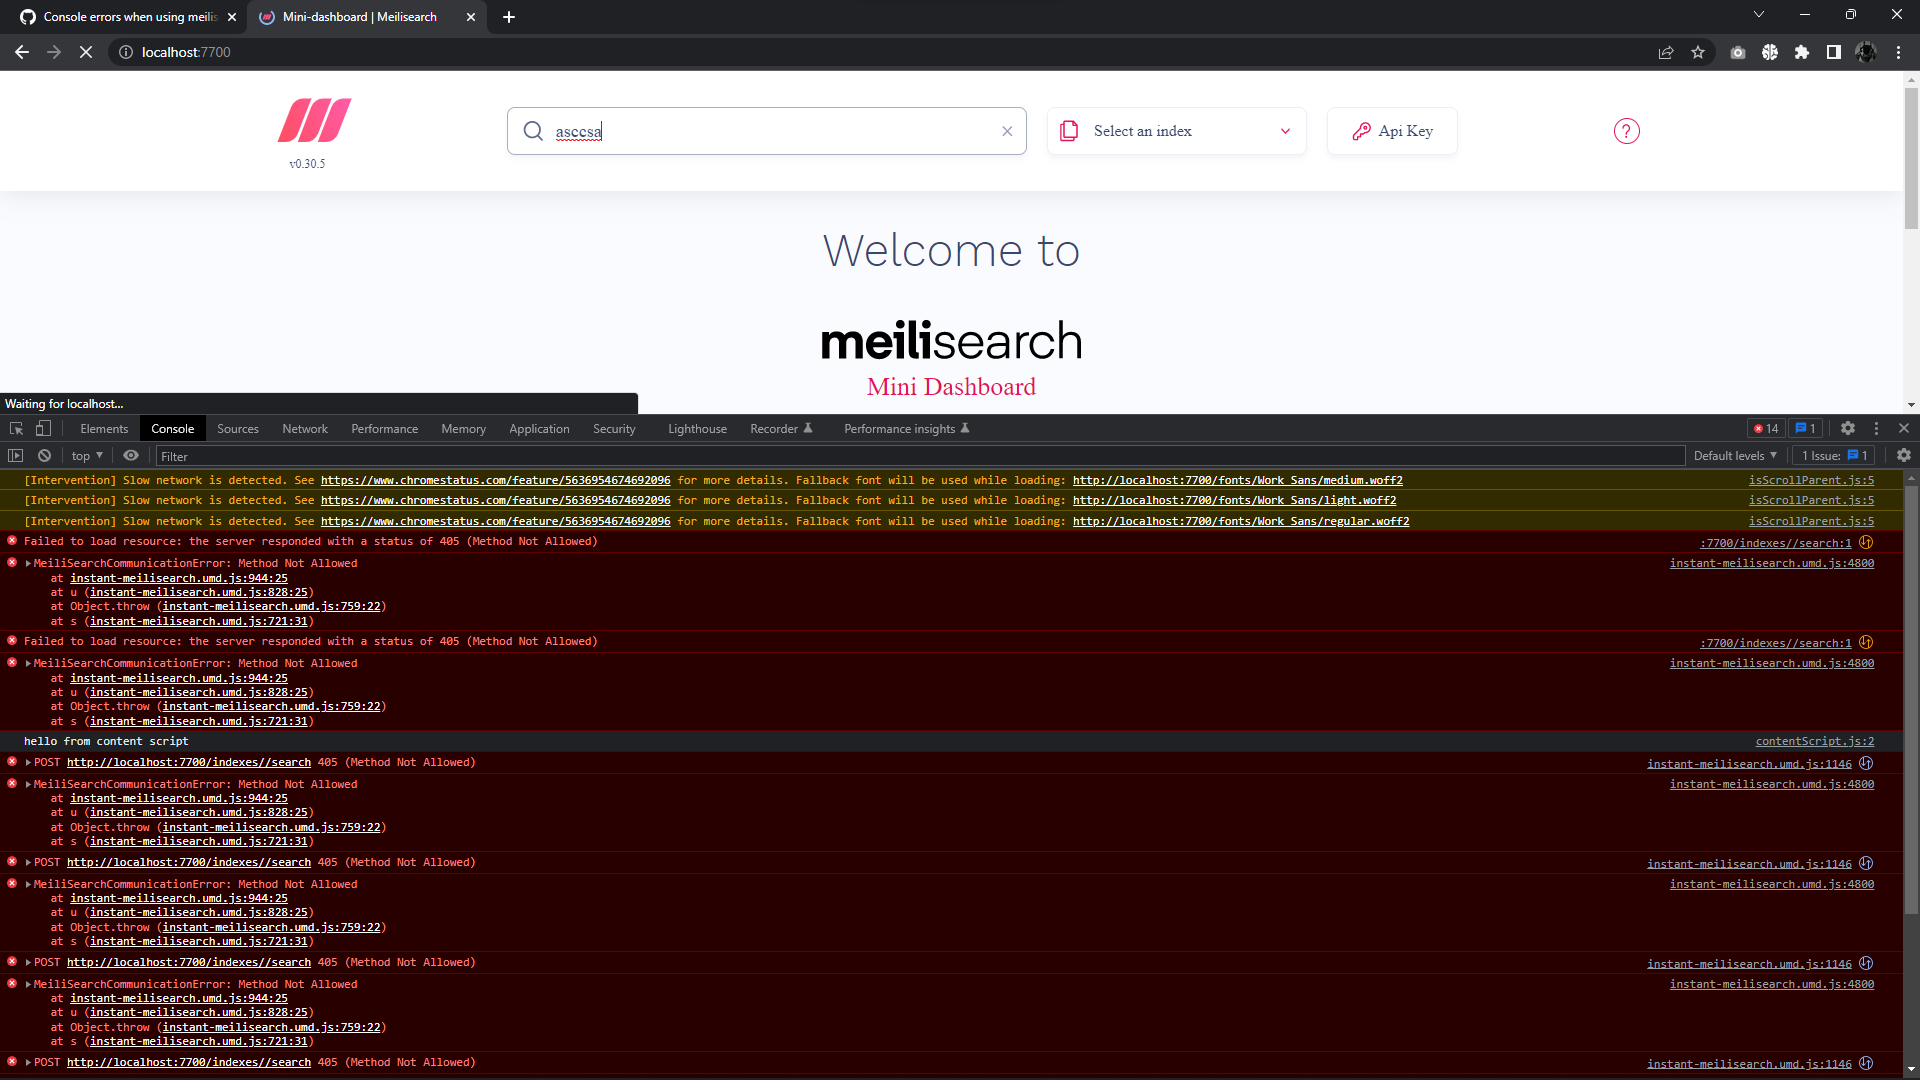
Task: Click the camera capture extension icon
Action: (1737, 52)
